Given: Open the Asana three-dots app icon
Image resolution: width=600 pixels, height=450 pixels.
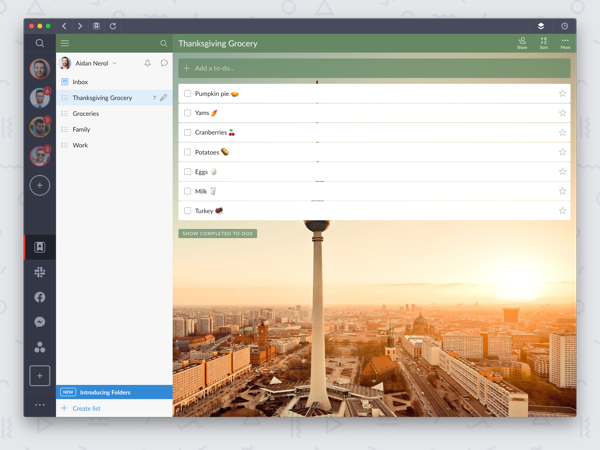Looking at the screenshot, I should pos(40,347).
